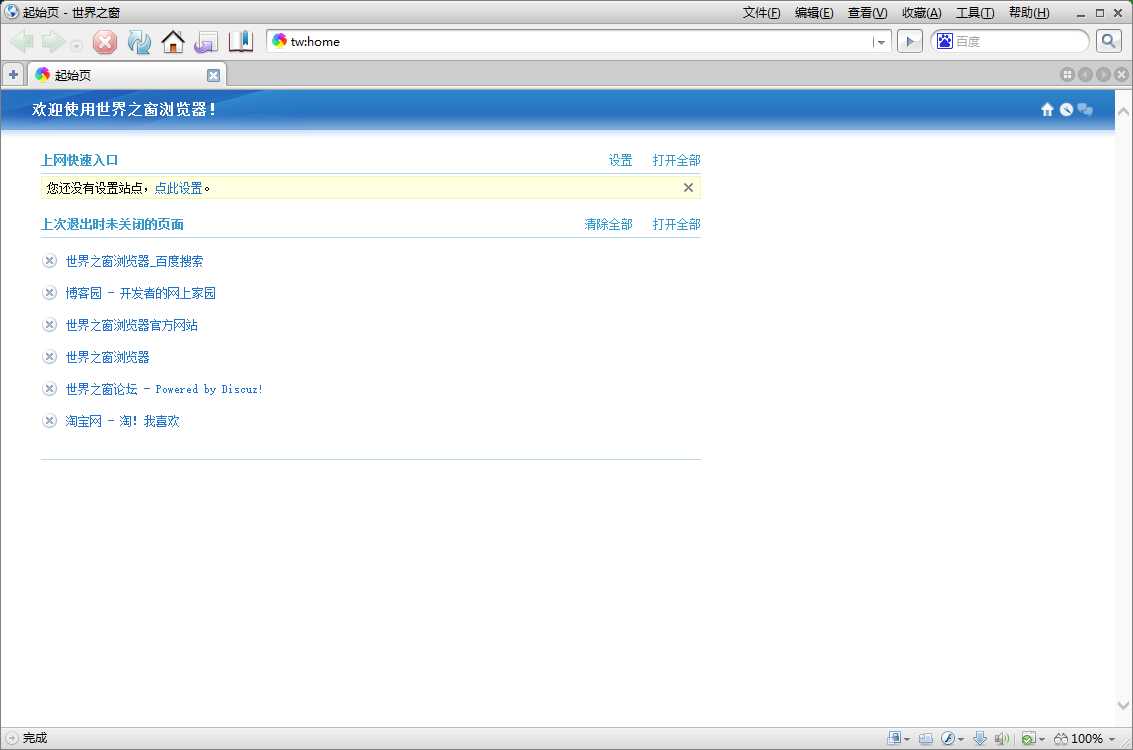The image size is (1133, 750).
Task: Open 世界之窗论坛 - Powered by Discuz! link
Action: [x=164, y=389]
